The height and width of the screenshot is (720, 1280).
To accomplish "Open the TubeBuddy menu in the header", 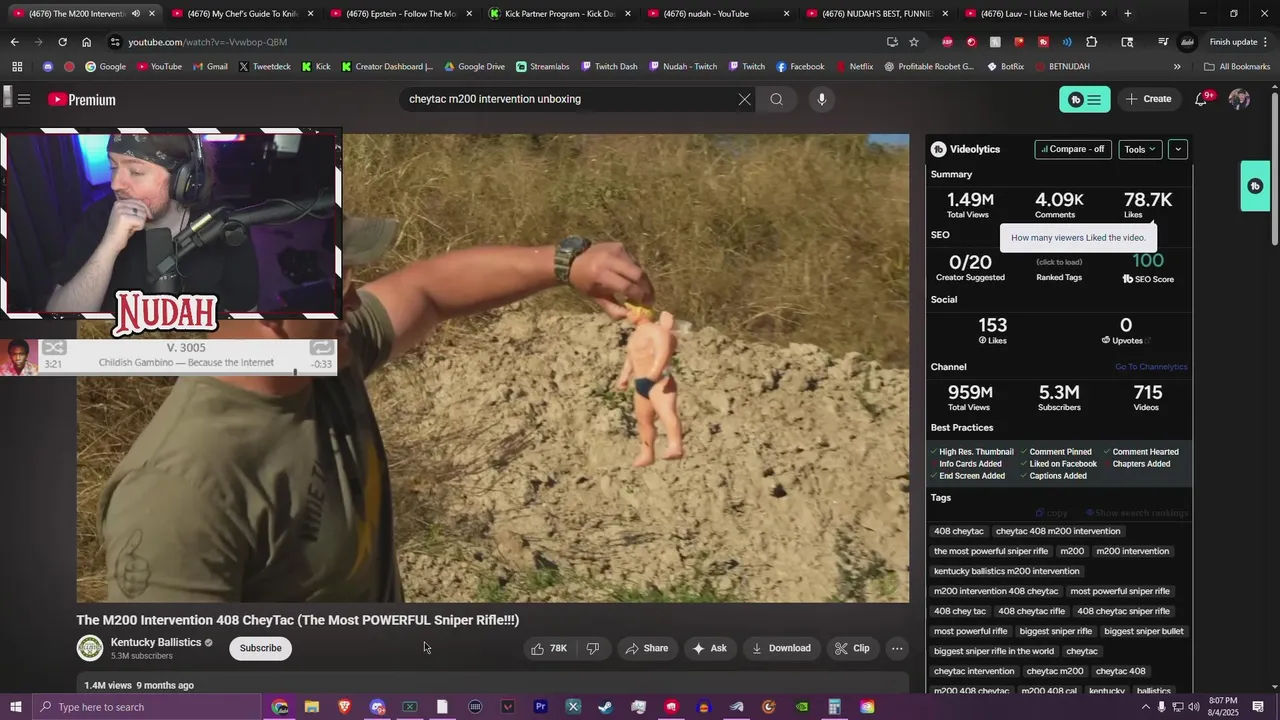I will point(1085,99).
